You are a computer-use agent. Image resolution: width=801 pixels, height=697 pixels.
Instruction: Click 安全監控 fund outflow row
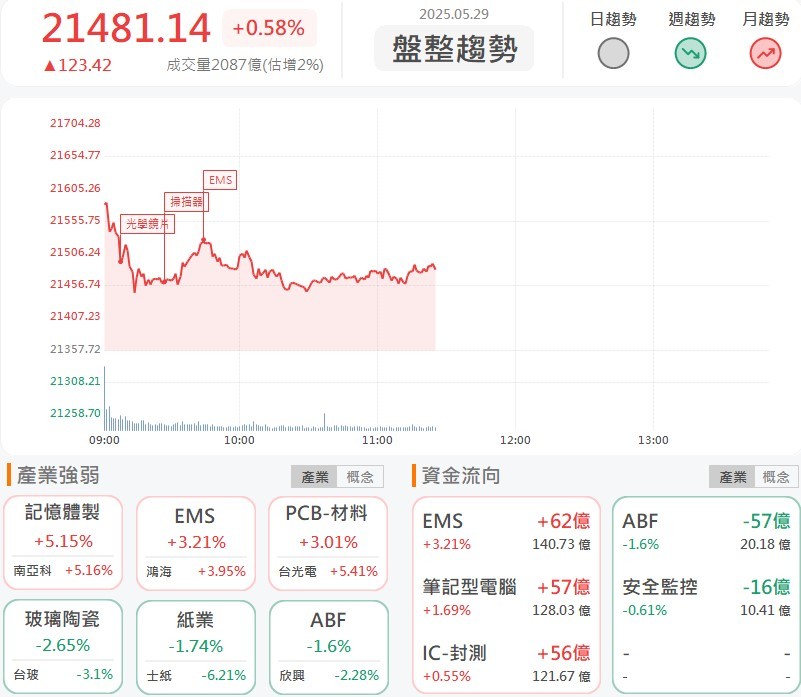(706, 596)
